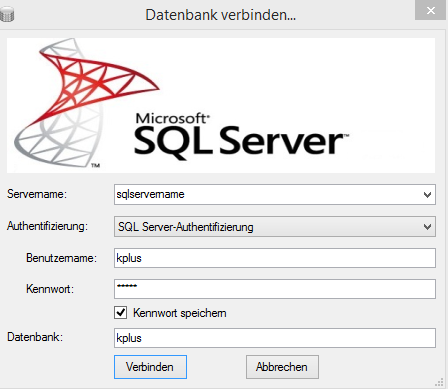Click the Kennwort password field
Screen dimensions: 448x389
click(275, 289)
